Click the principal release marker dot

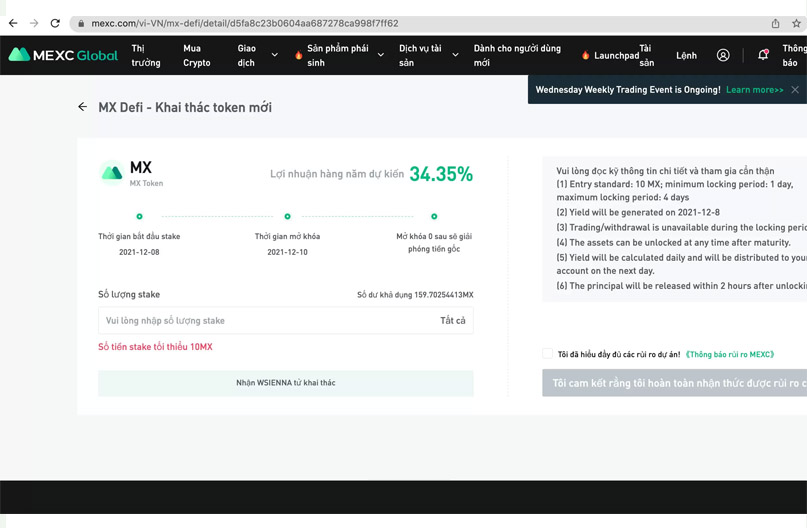[x=434, y=216]
